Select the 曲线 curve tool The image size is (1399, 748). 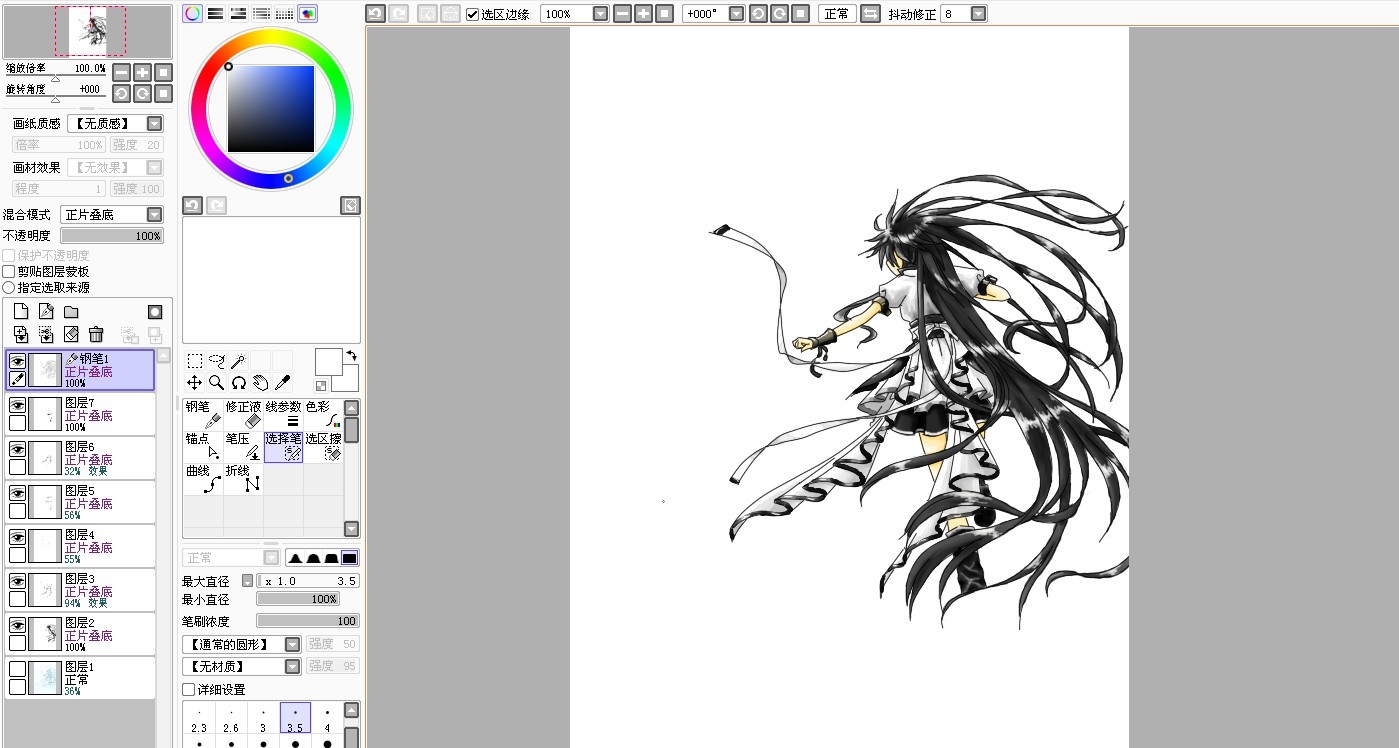[x=203, y=478]
